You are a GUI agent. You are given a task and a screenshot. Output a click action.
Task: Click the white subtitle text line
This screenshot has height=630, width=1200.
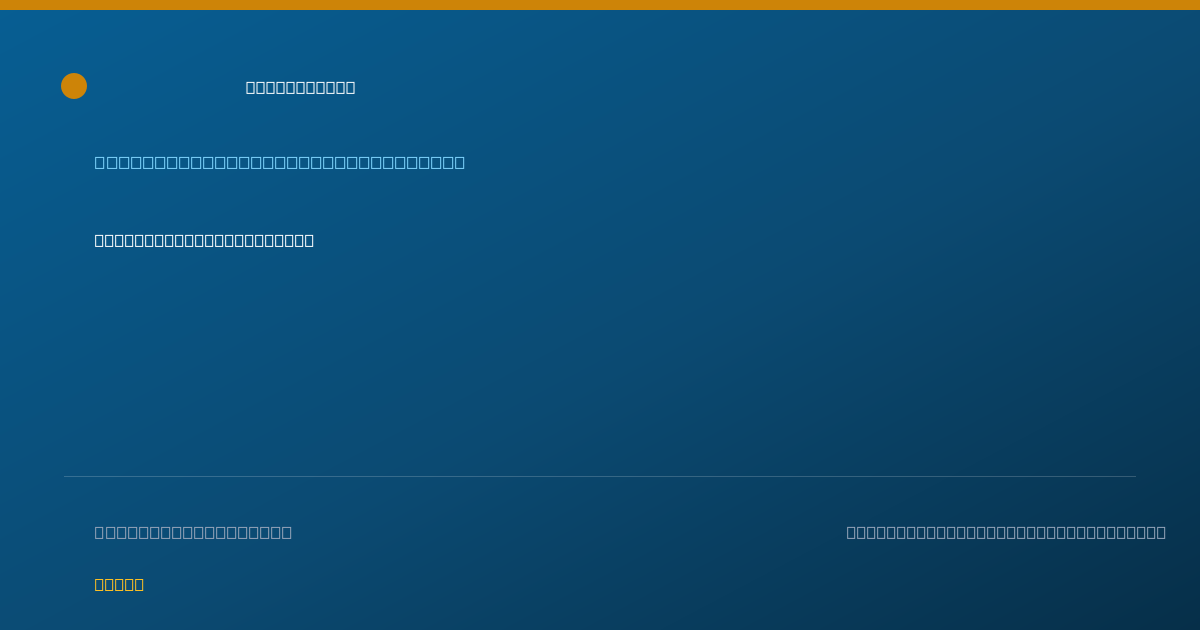point(204,240)
